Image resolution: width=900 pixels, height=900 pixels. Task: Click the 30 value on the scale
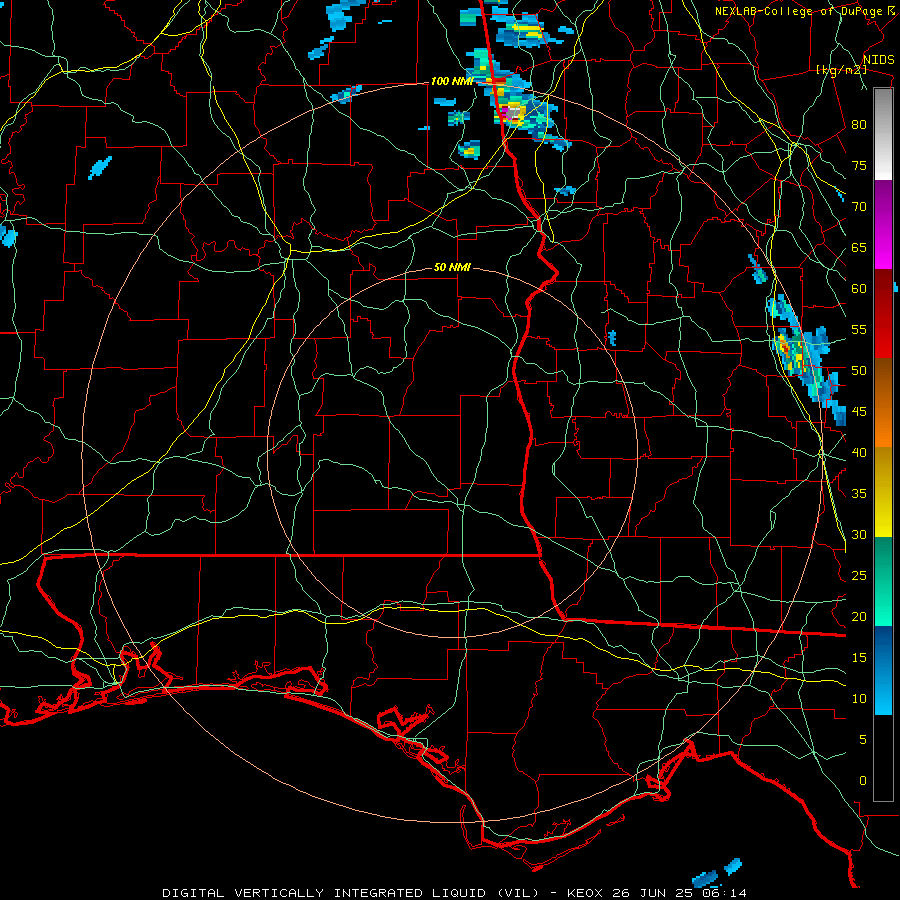tap(859, 535)
